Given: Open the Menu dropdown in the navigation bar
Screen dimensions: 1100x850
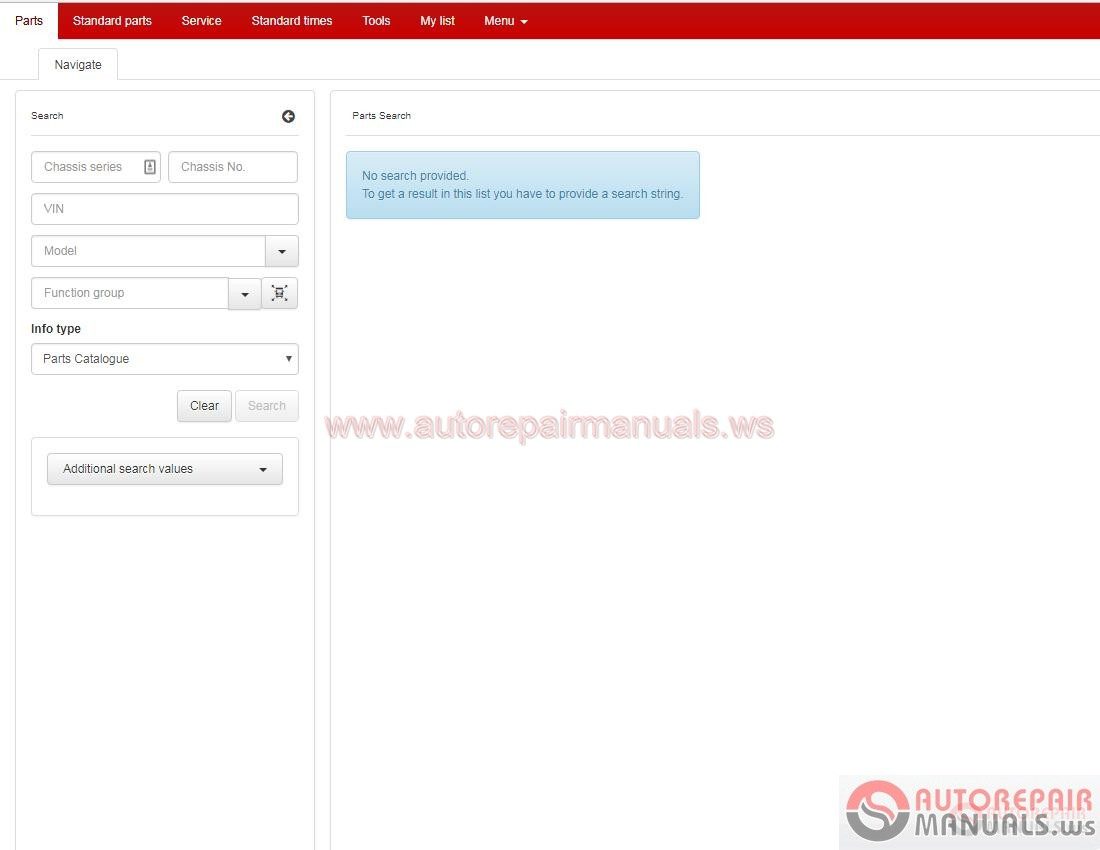Looking at the screenshot, I should click(x=505, y=20).
